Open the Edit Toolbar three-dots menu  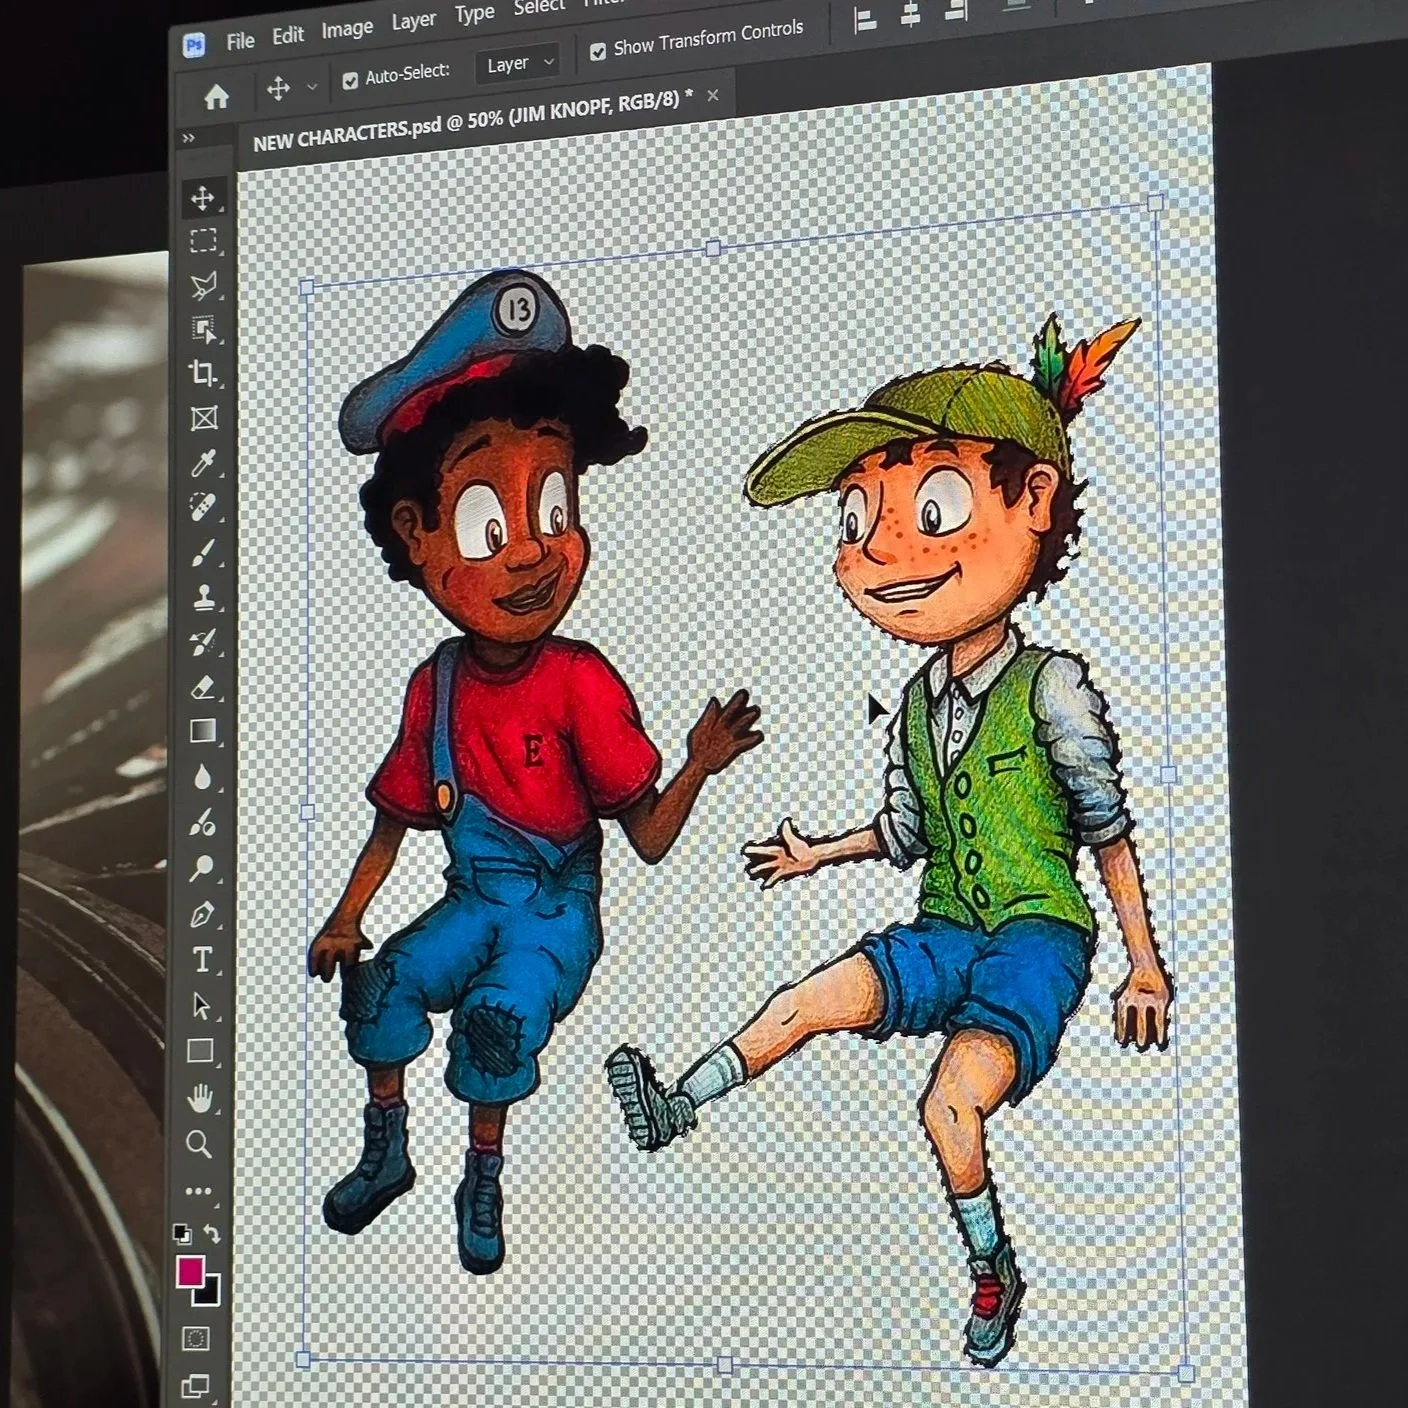point(198,1190)
